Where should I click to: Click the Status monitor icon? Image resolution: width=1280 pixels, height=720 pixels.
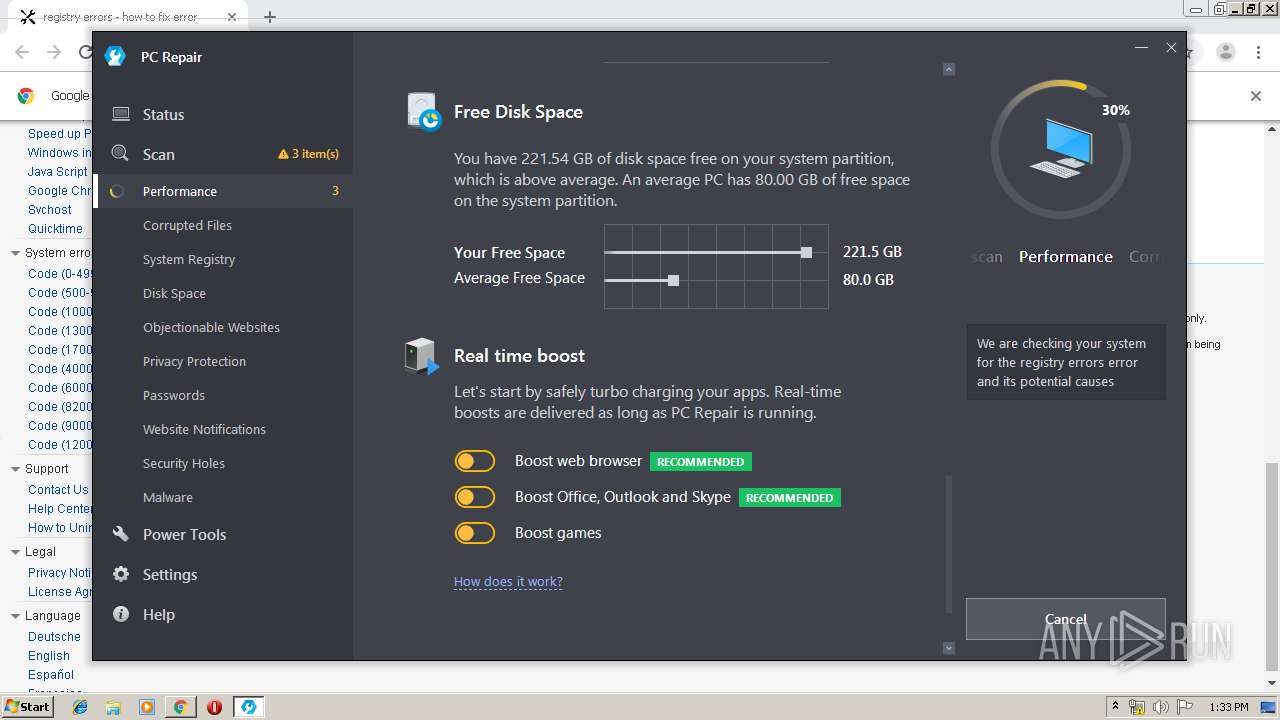pyautogui.click(x=121, y=114)
